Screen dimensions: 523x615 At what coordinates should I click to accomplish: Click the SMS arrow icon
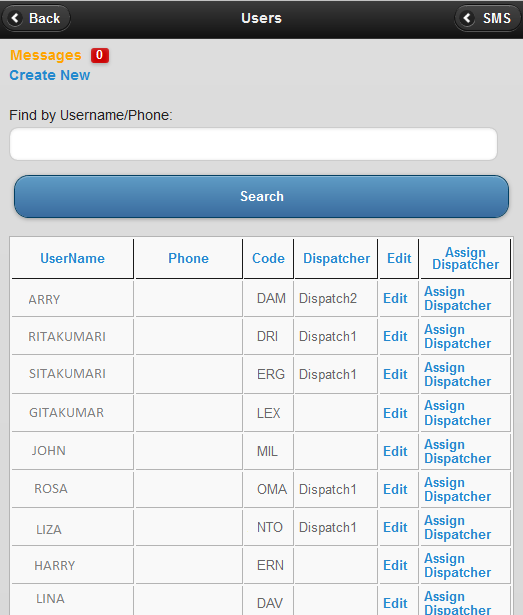click(467, 18)
